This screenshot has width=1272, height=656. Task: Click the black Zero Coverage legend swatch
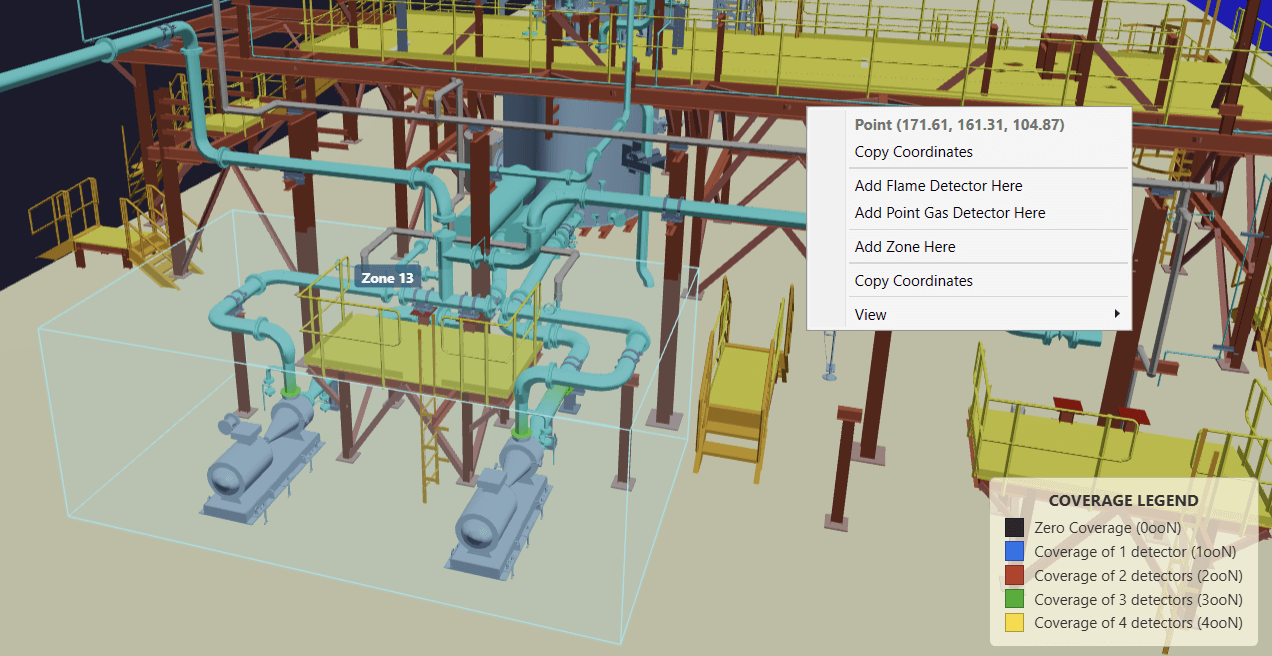pos(1014,527)
